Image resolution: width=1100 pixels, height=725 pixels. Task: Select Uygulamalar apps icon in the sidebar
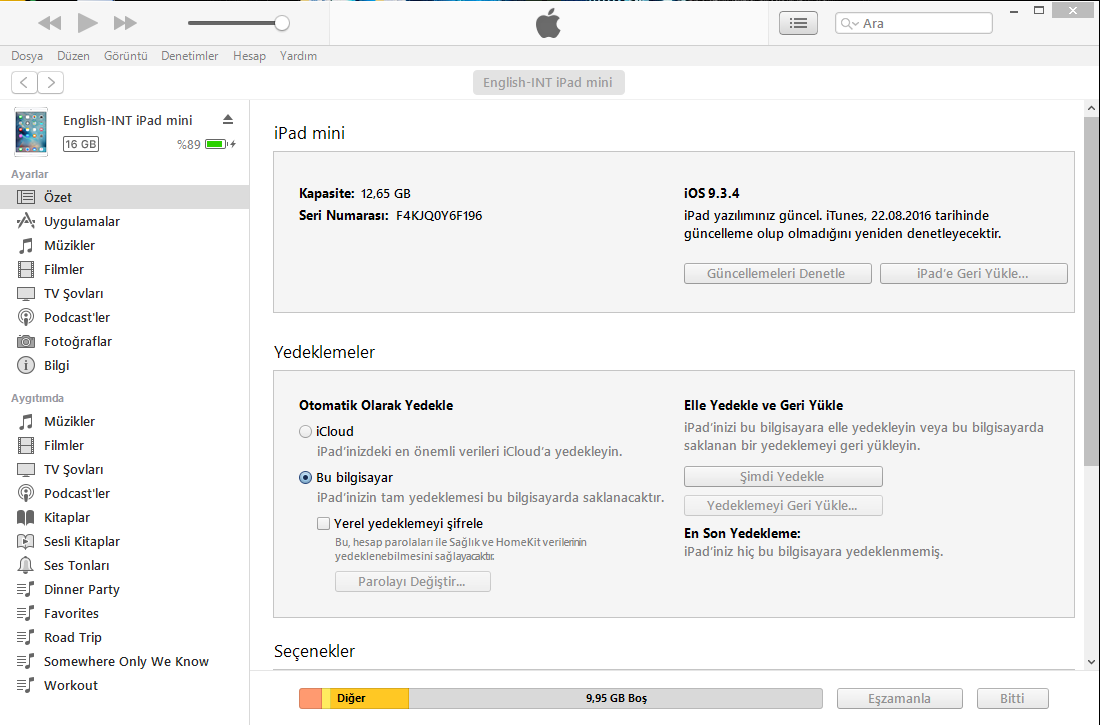tap(26, 222)
